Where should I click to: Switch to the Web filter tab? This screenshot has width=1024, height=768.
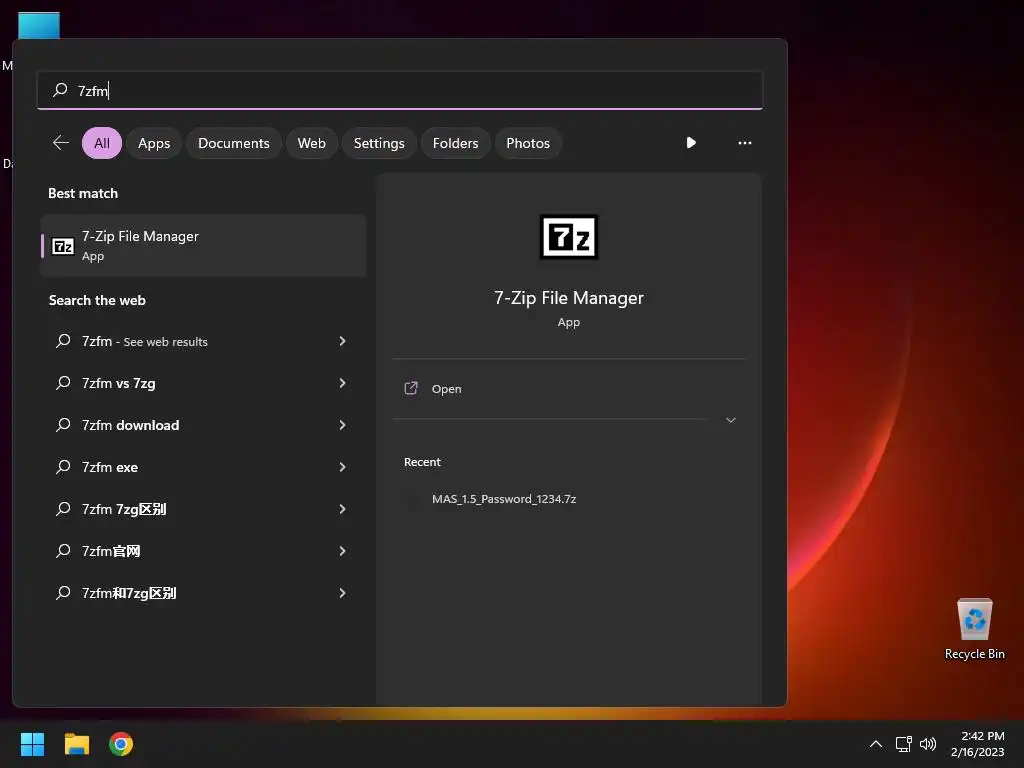tap(312, 143)
